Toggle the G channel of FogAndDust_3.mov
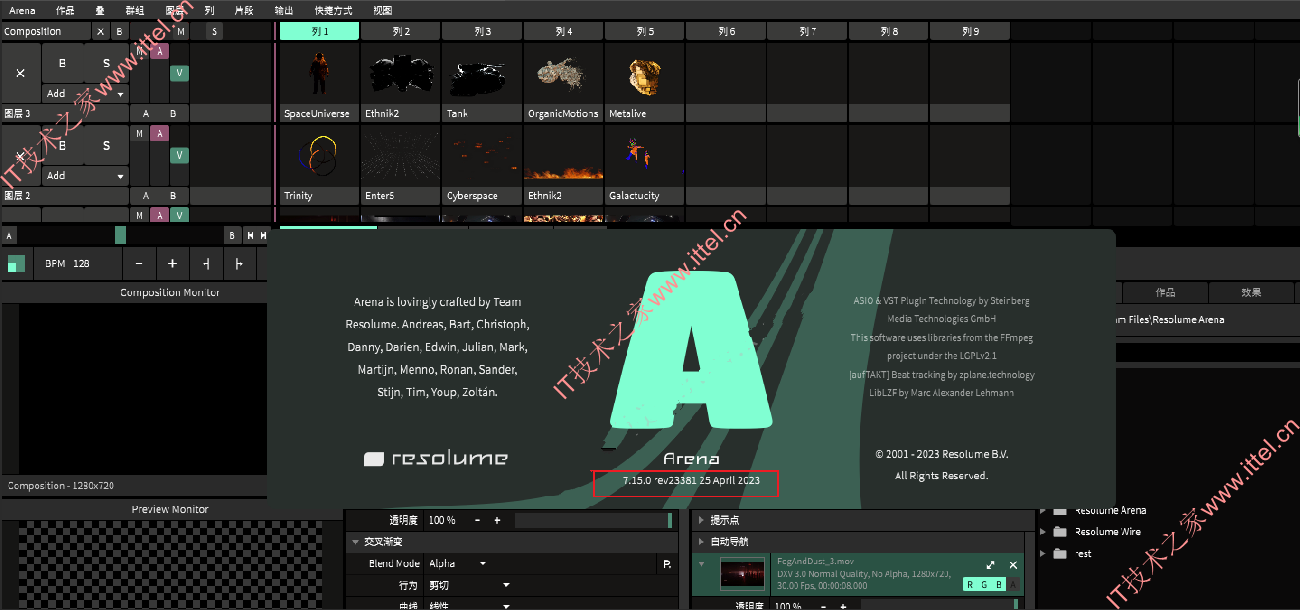 coord(984,585)
